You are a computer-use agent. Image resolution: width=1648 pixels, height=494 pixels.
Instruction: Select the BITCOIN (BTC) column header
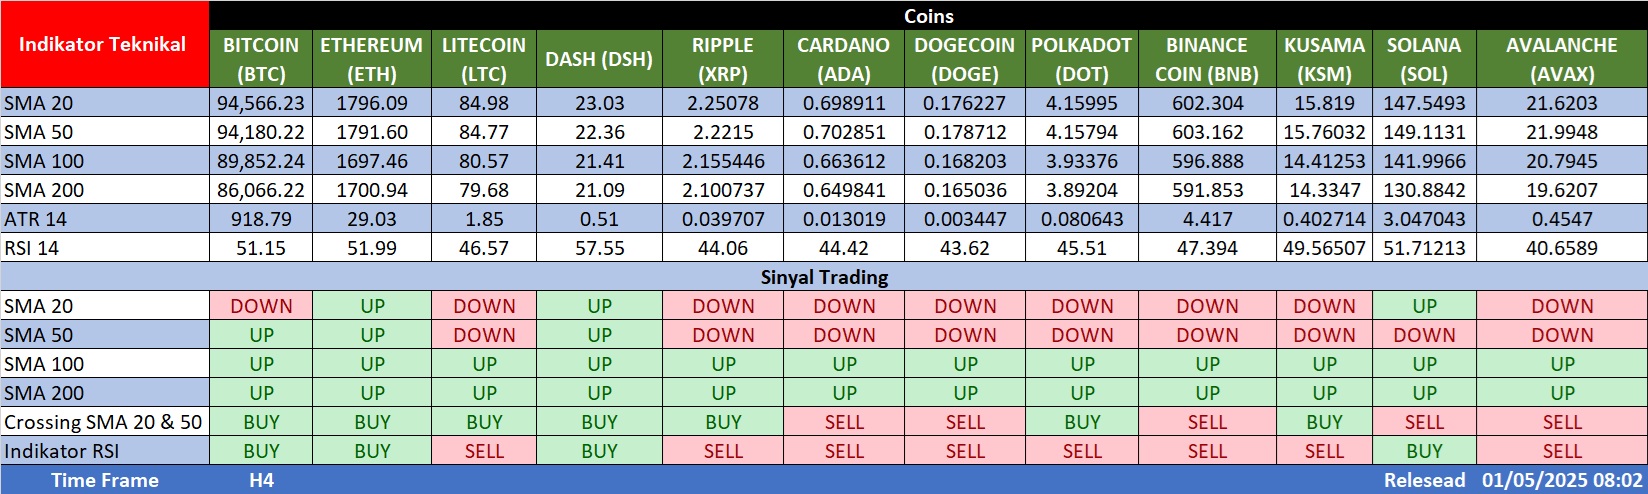tap(261, 59)
